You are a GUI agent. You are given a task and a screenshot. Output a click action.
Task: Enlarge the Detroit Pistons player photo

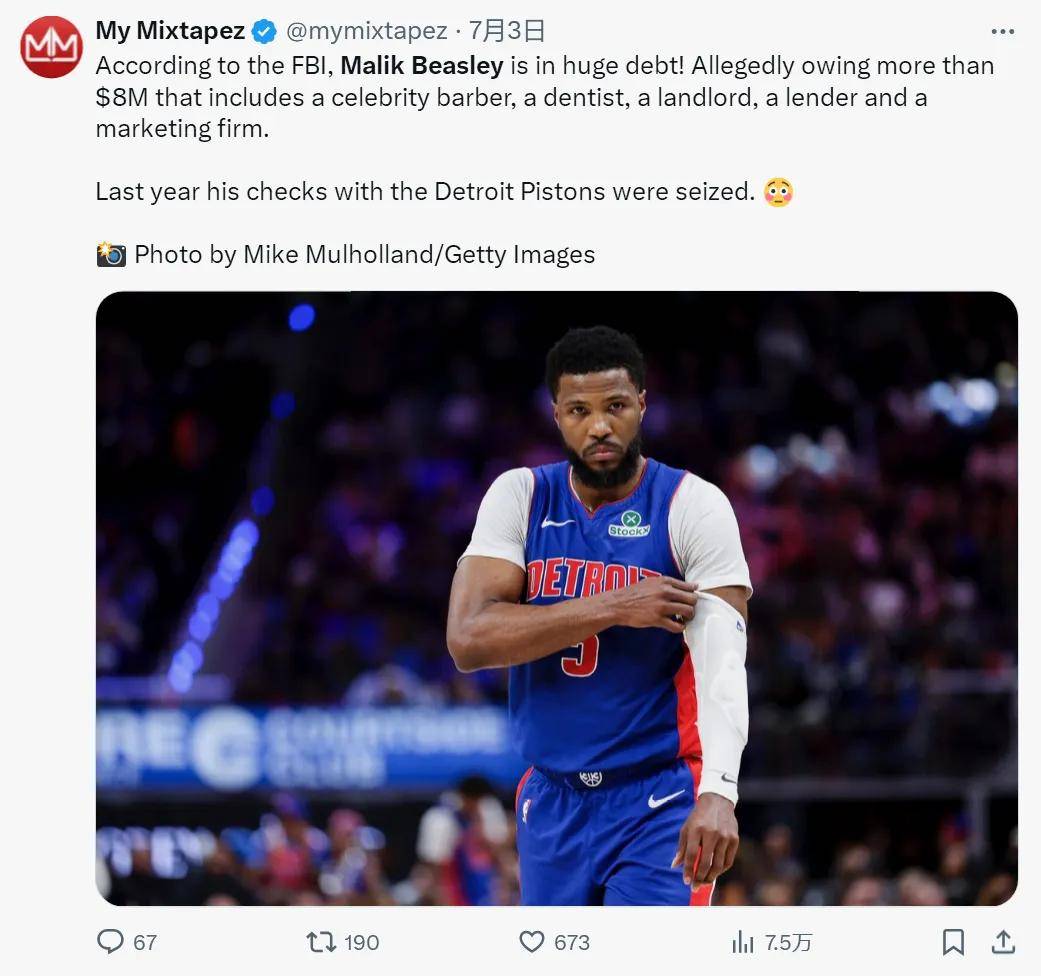(556, 598)
